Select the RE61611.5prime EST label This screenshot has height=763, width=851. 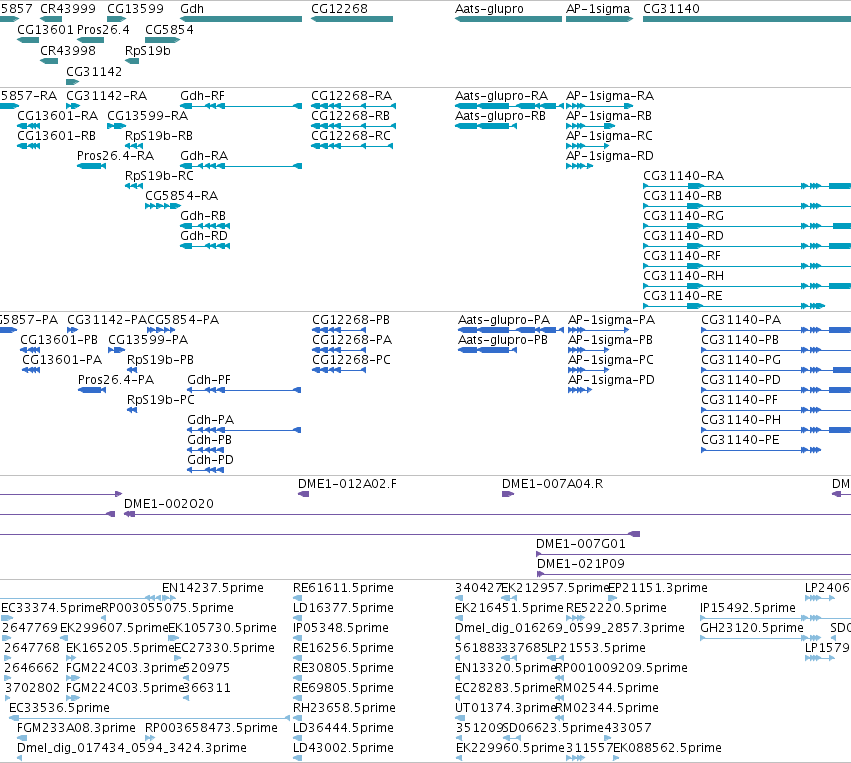point(343,588)
